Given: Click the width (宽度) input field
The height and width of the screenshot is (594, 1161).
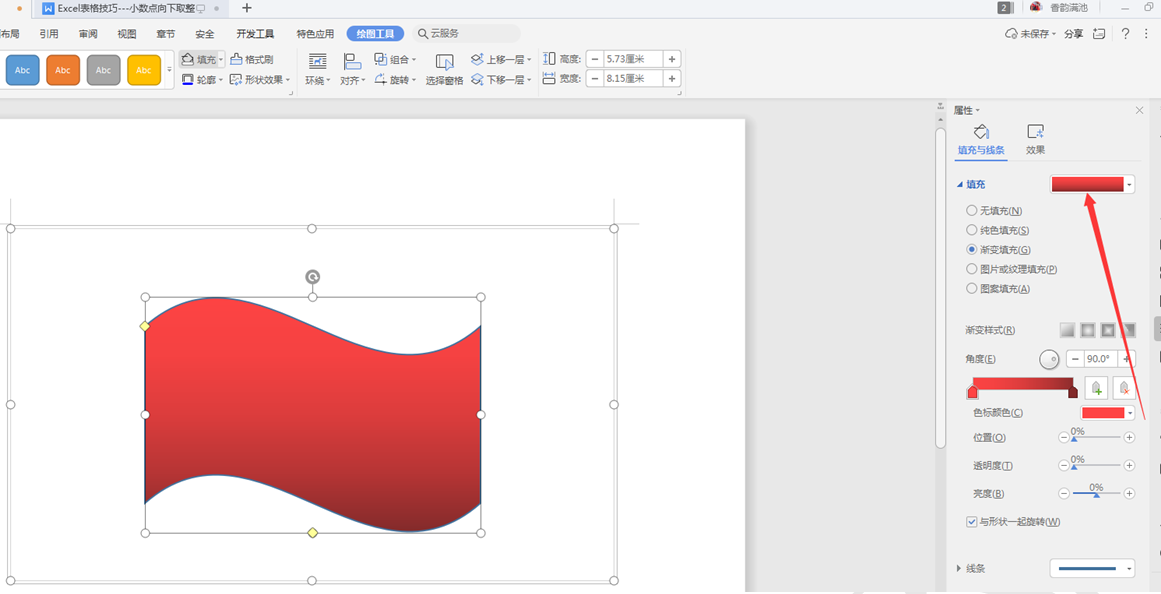Looking at the screenshot, I should [632, 79].
